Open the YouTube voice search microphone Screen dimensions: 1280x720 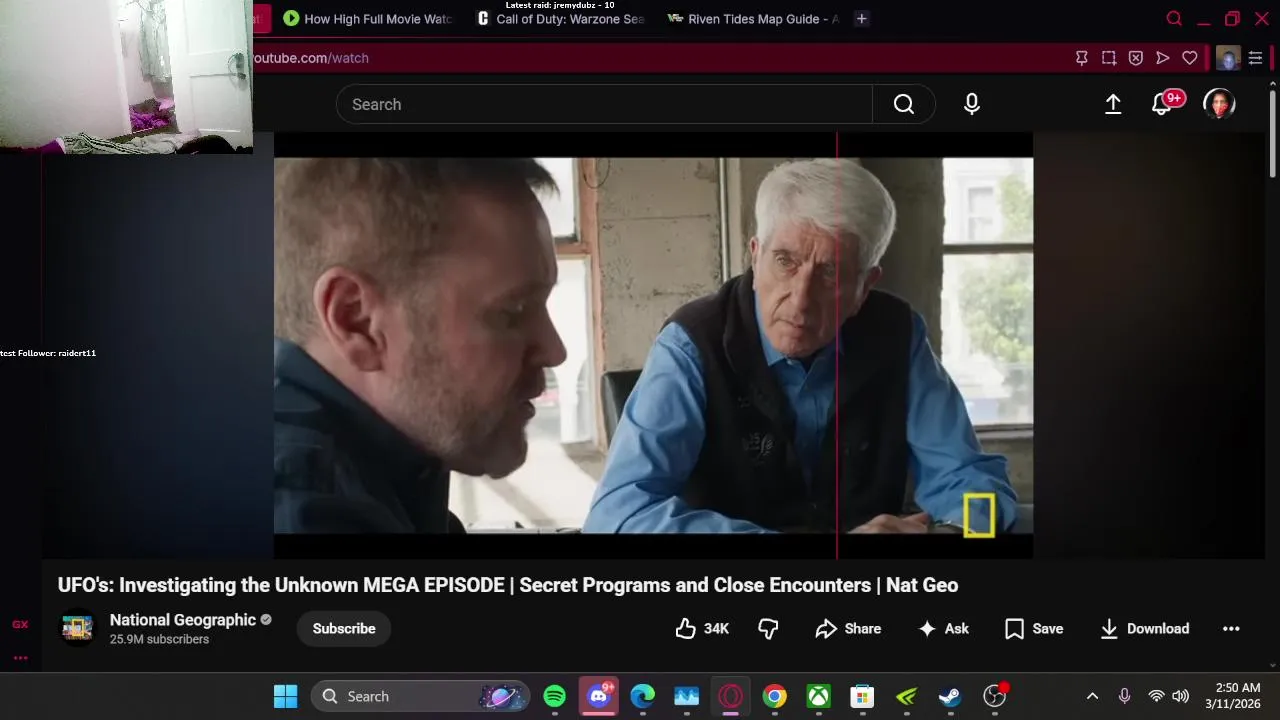[972, 104]
